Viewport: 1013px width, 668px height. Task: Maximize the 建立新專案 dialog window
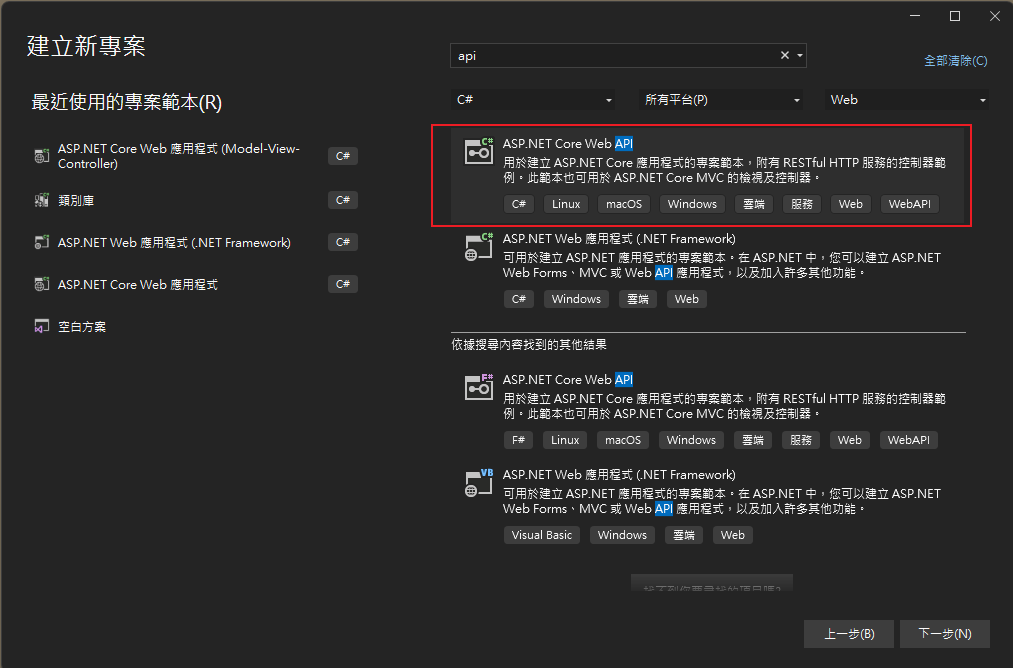(x=955, y=16)
